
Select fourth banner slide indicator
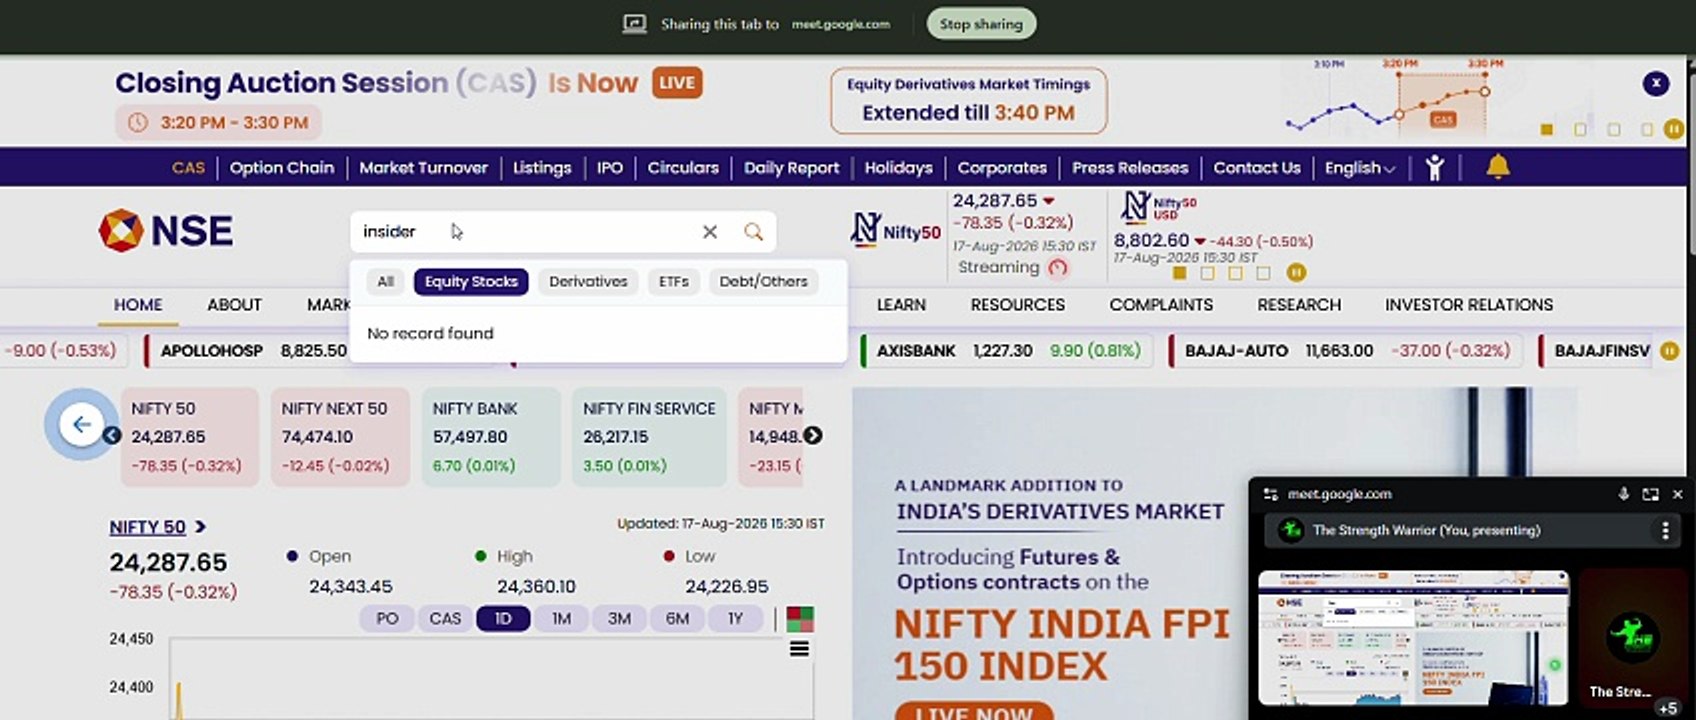1646,129
